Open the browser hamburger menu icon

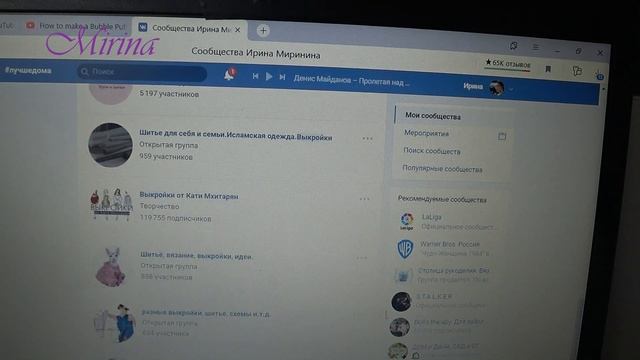[536, 47]
